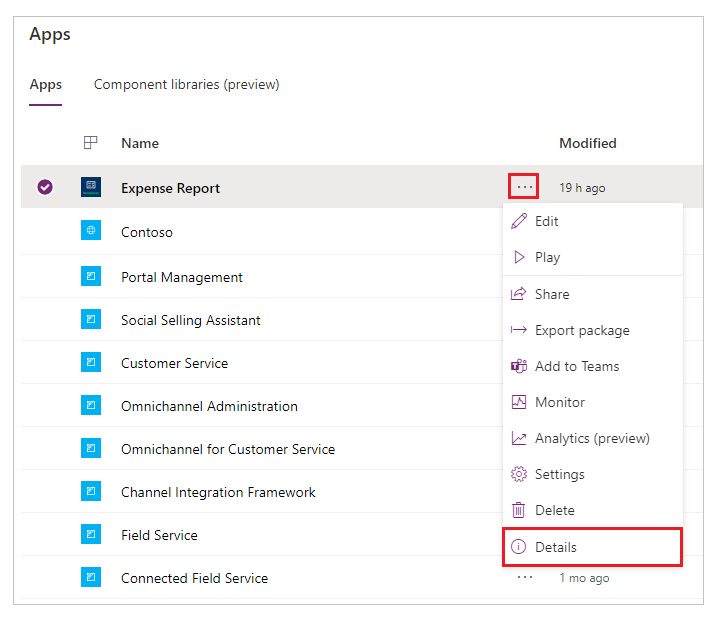720x622 pixels.
Task: Click the '19 h ago' modified time
Action: point(582,188)
